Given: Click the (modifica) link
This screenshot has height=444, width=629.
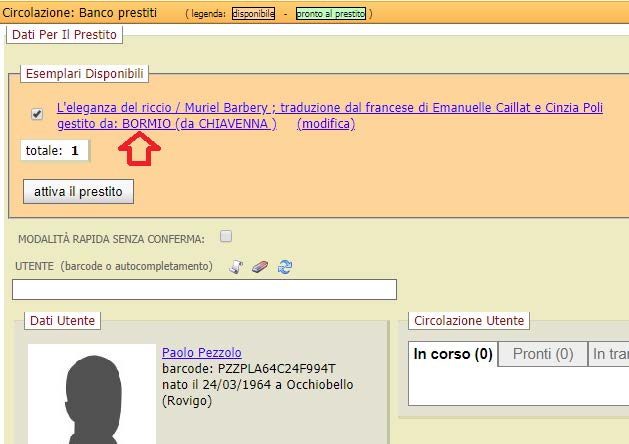Looking at the screenshot, I should click(326, 124).
